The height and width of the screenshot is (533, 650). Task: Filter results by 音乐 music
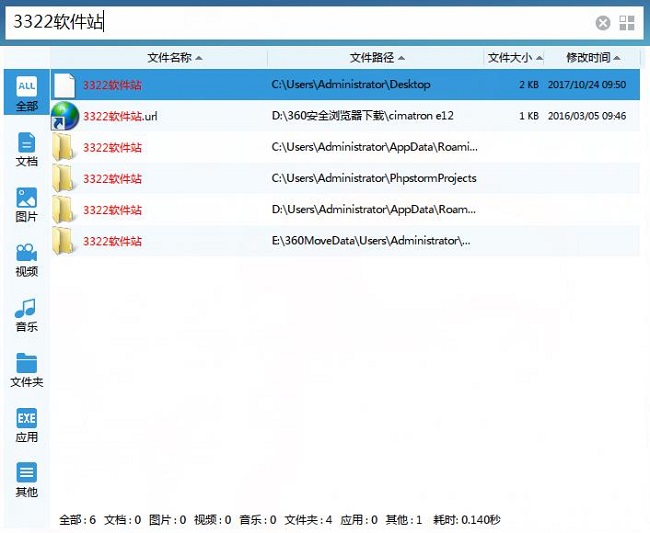(27, 315)
